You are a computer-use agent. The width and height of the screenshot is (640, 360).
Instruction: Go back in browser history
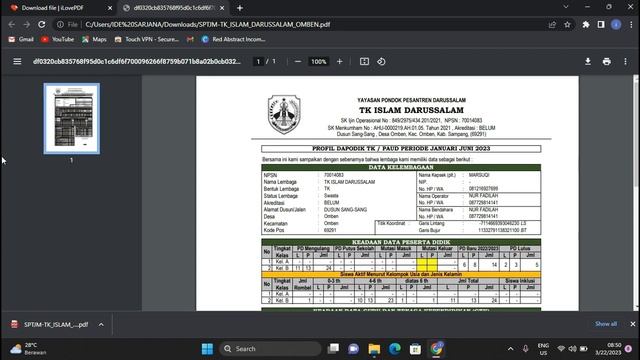pos(11,24)
